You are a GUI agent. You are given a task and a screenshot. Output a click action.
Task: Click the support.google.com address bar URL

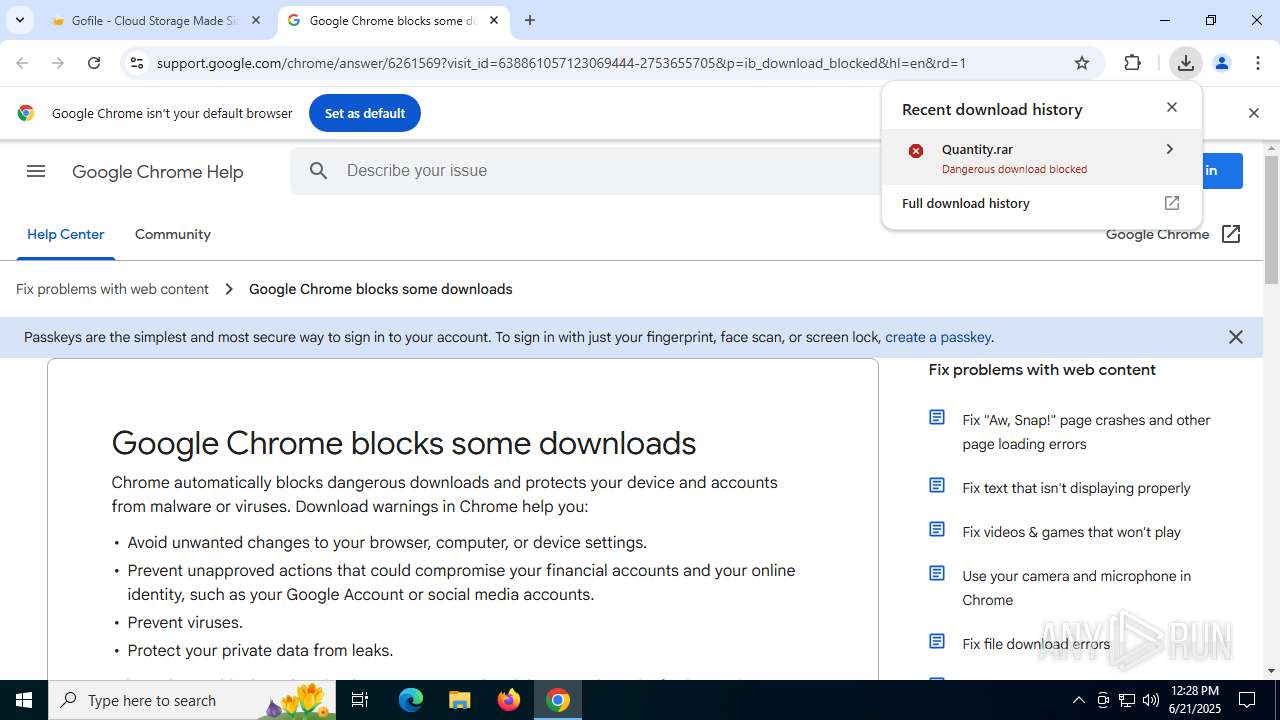click(561, 63)
